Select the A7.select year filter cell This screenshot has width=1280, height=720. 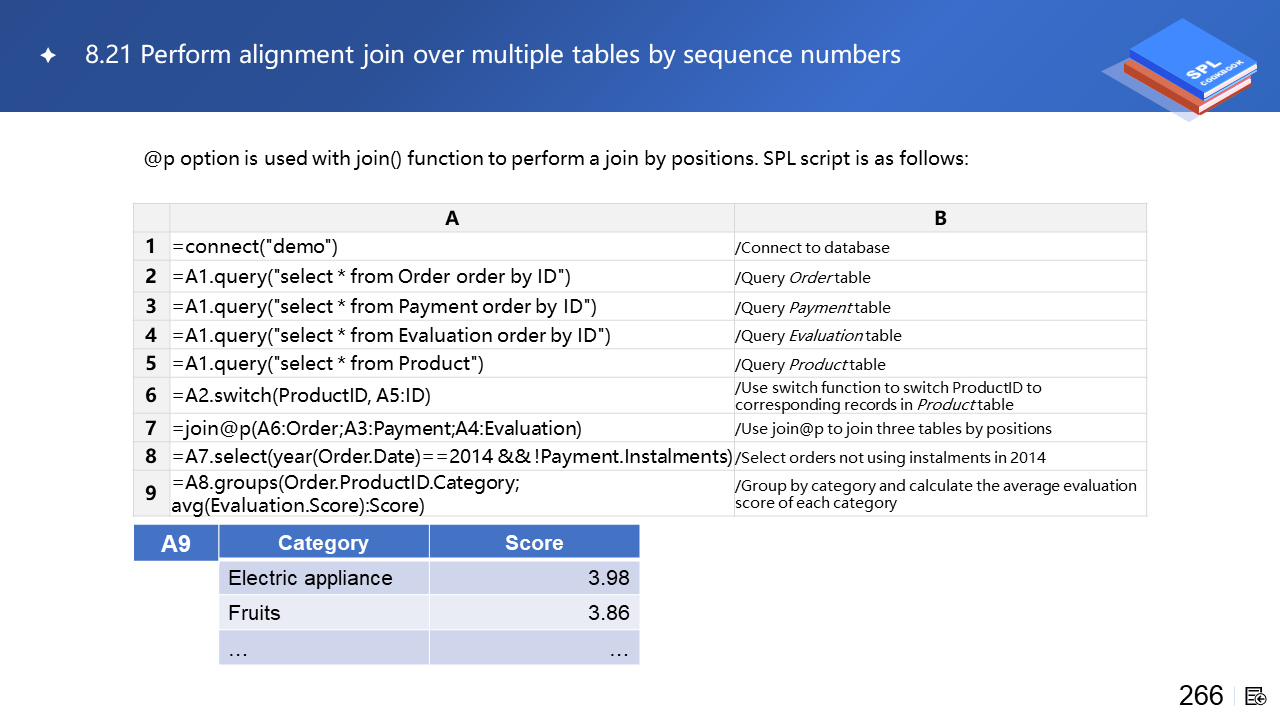pos(452,457)
